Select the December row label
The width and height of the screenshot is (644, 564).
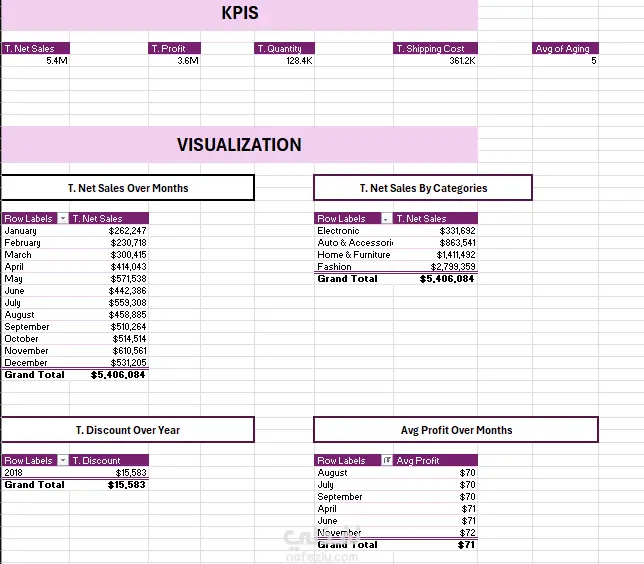[36, 362]
